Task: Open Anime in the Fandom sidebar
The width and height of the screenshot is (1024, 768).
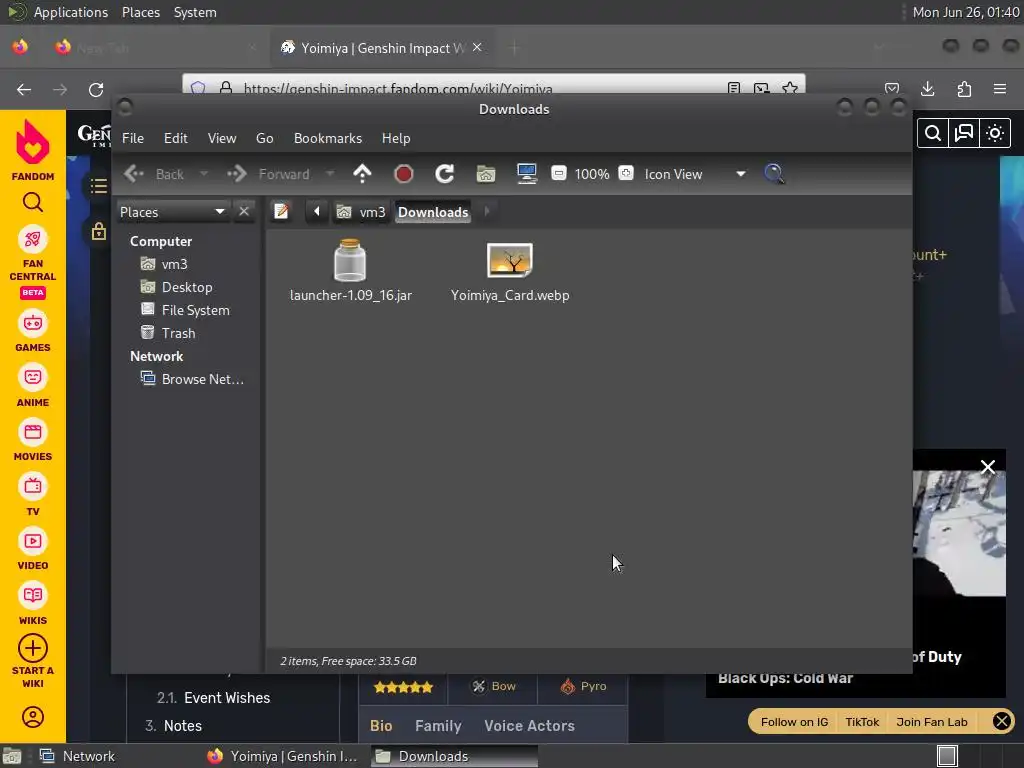Action: point(33,387)
